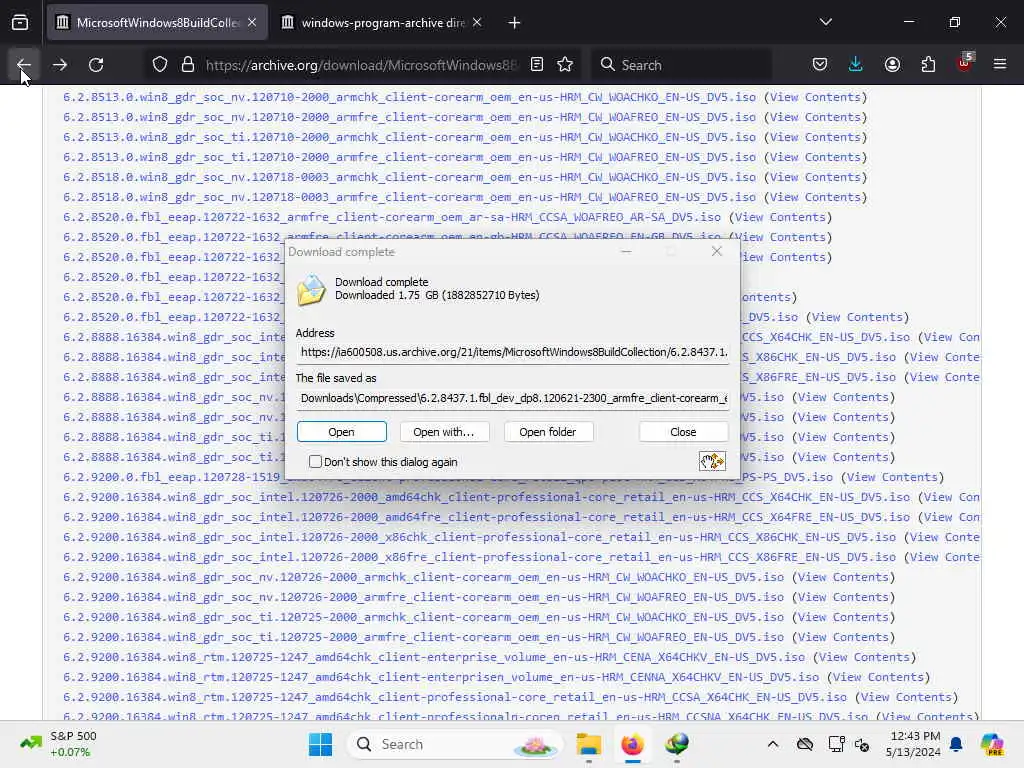The image size is (1024, 768).
Task: Open 6.2.9200.16384 soc_ti armfre iso link
Action: coord(423,637)
